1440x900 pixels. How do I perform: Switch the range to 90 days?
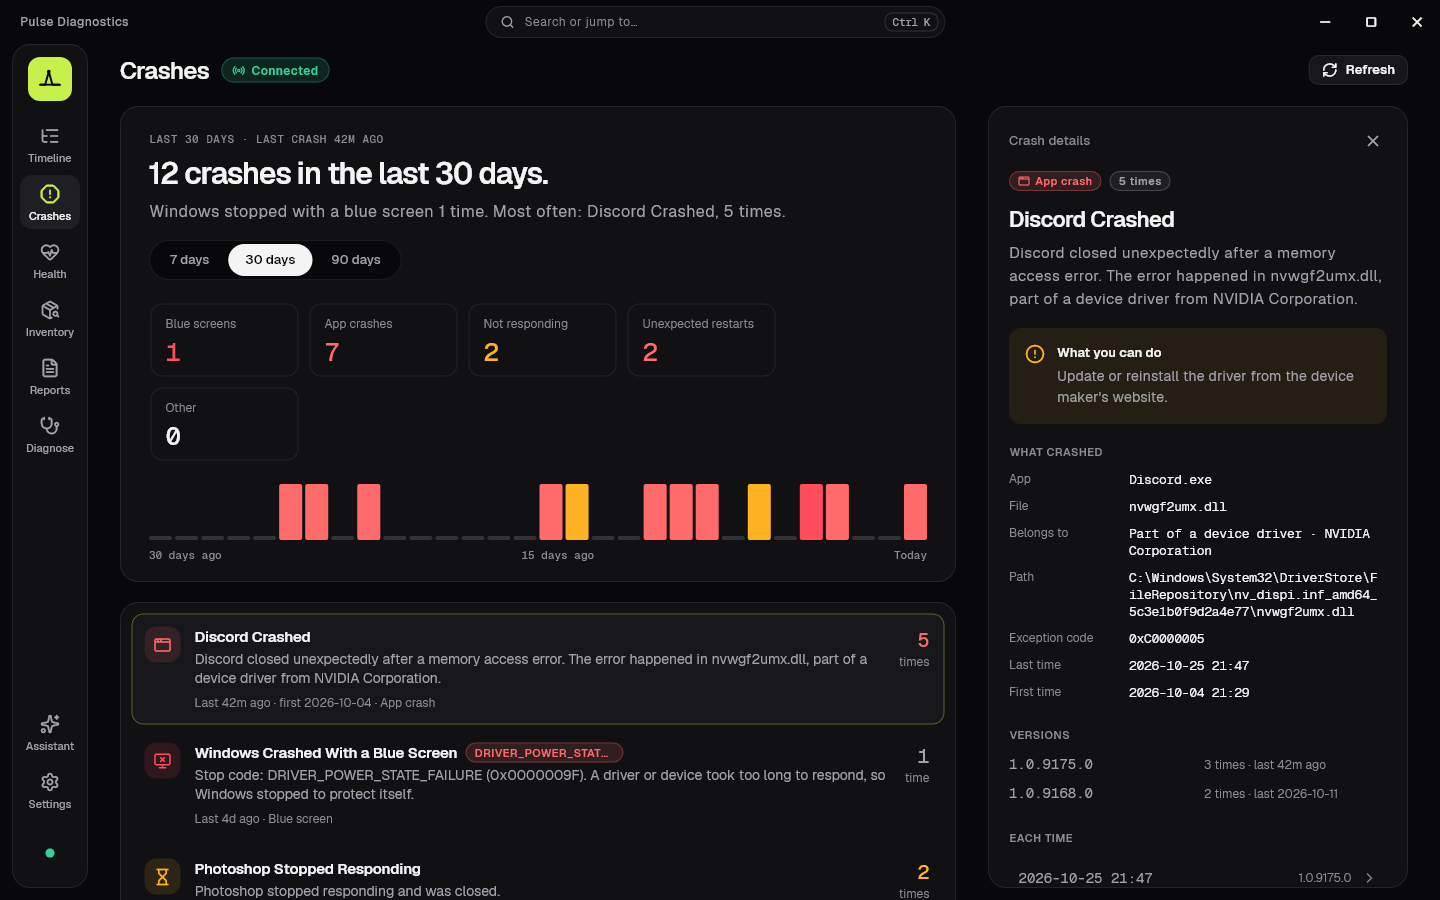[x=356, y=260]
